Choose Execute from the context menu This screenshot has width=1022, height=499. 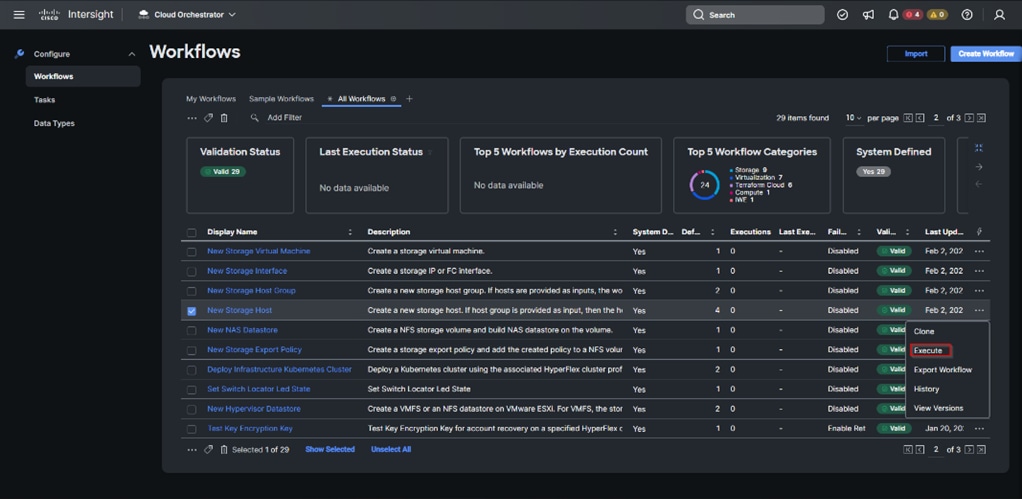[928, 351]
